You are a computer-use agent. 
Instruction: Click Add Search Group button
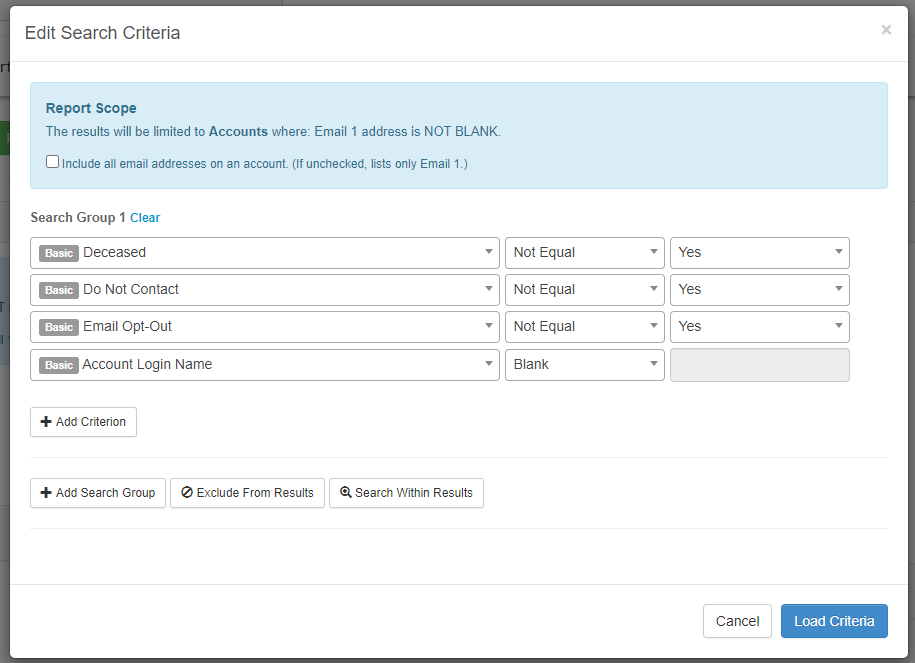click(x=98, y=493)
